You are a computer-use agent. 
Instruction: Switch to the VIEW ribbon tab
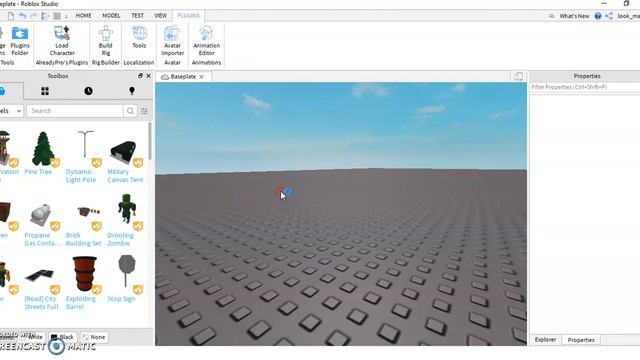click(x=160, y=16)
